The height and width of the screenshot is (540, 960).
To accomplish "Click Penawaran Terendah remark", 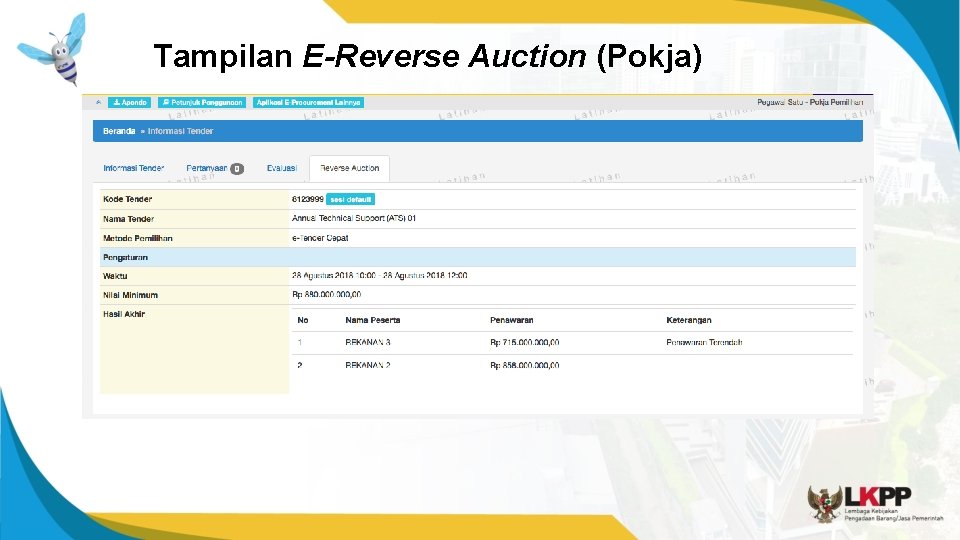I will click(x=704, y=342).
